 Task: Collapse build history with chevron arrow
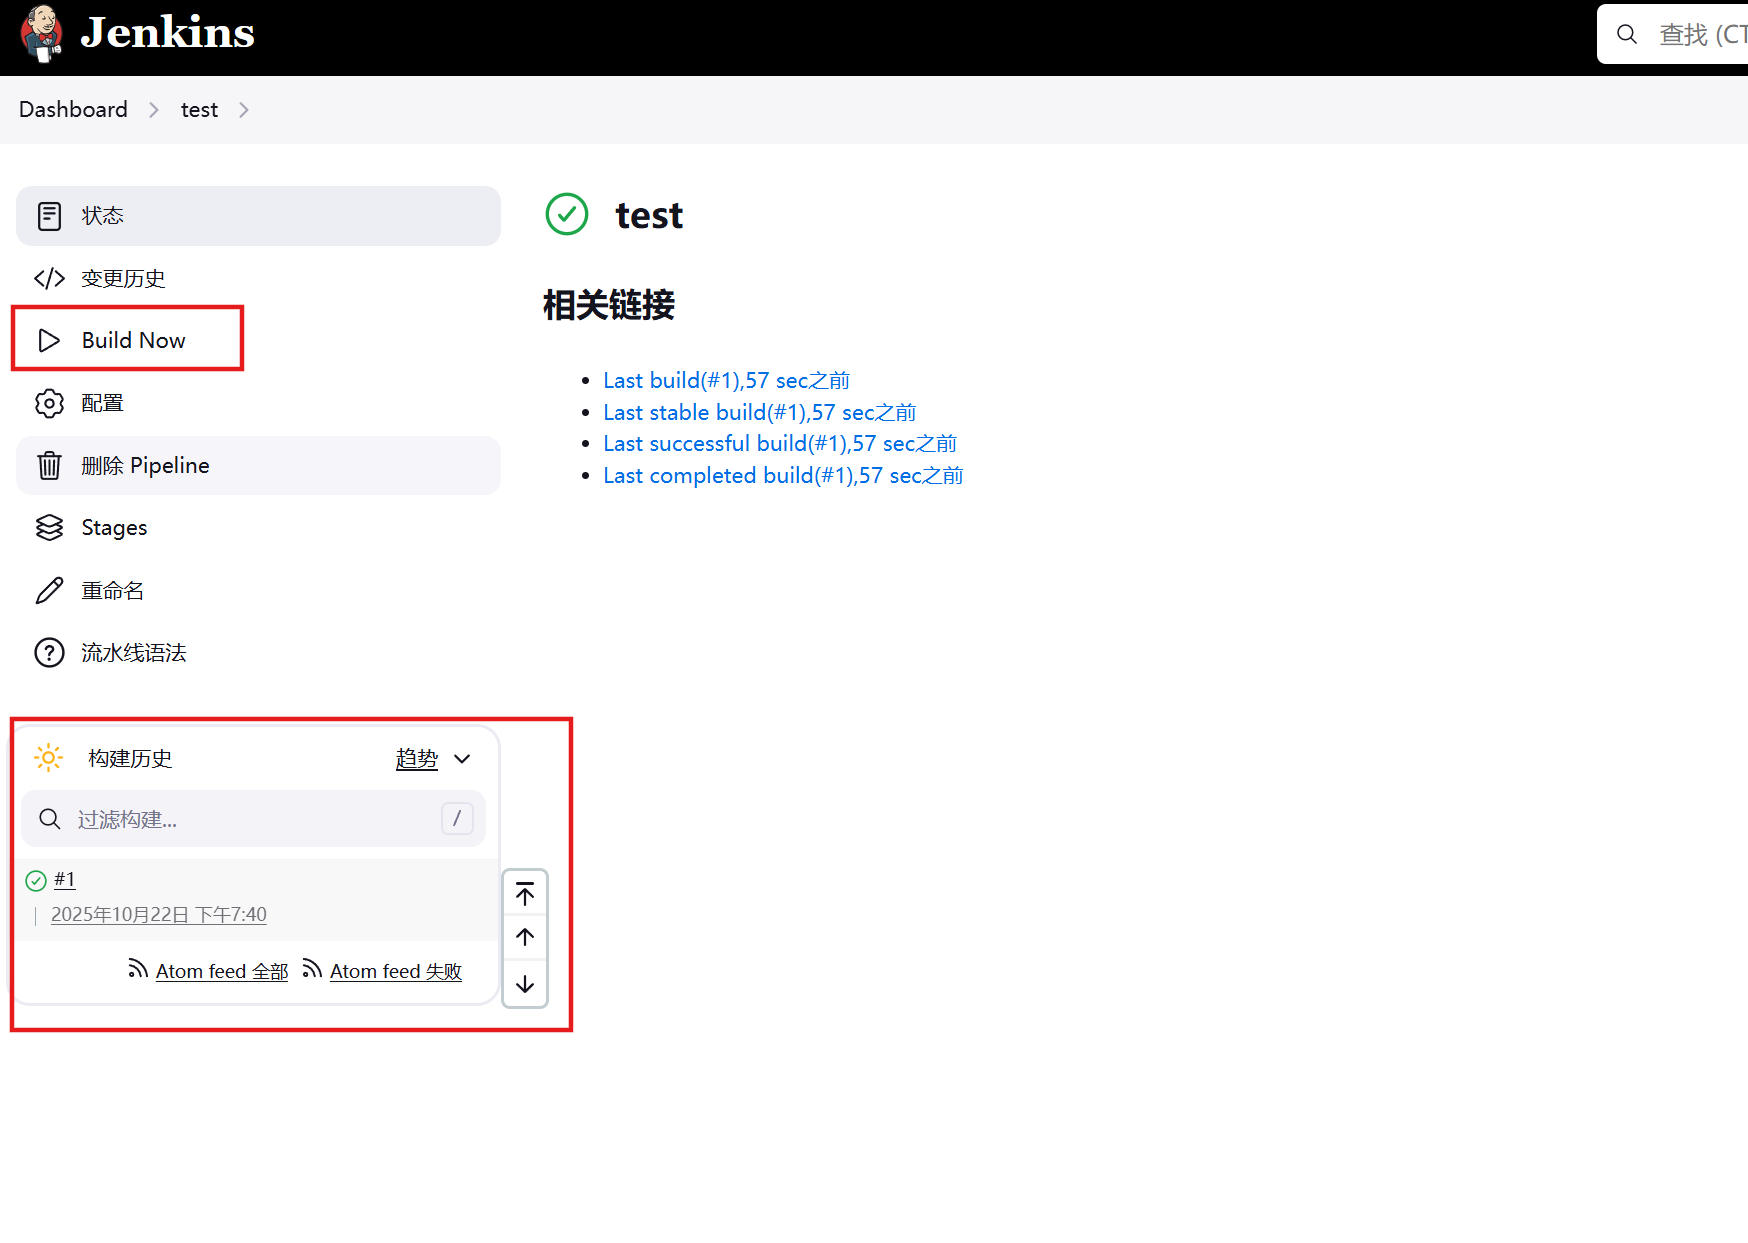(462, 759)
